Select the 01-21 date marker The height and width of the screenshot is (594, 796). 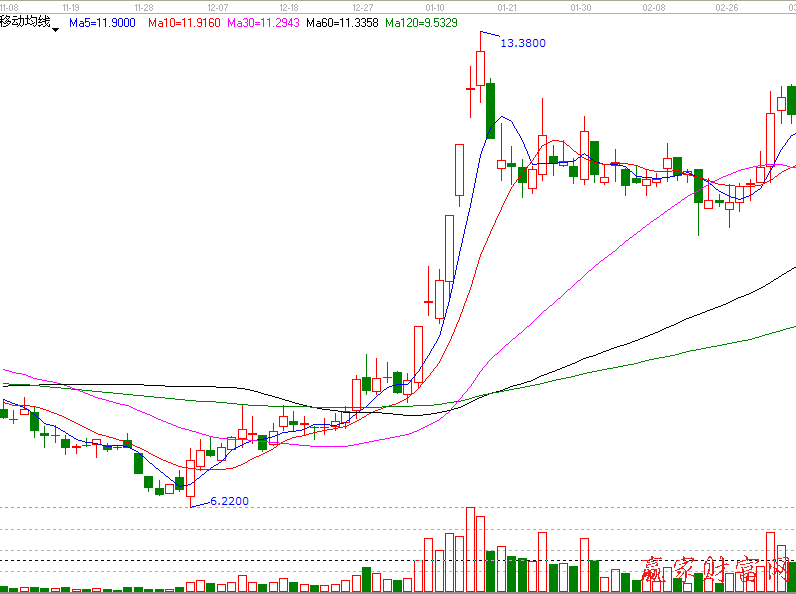[507, 6]
